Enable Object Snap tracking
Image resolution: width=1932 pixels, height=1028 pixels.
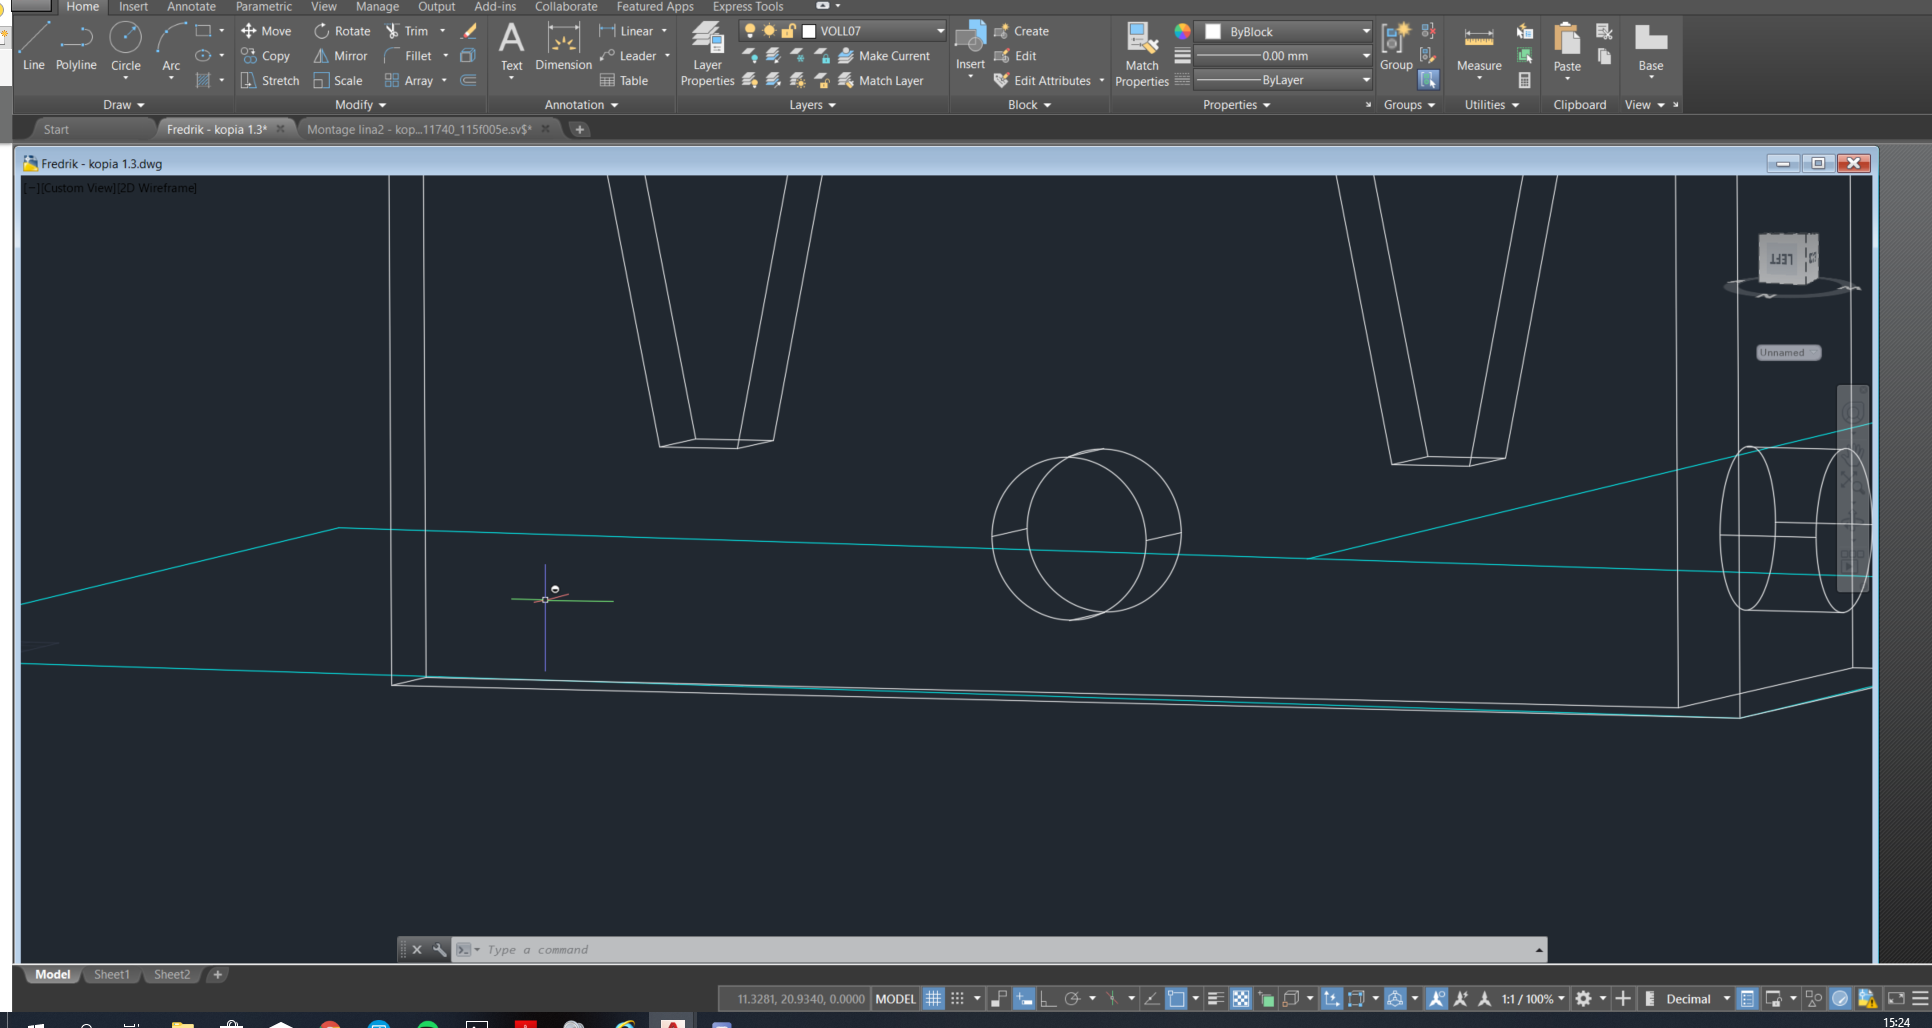coord(1112,998)
